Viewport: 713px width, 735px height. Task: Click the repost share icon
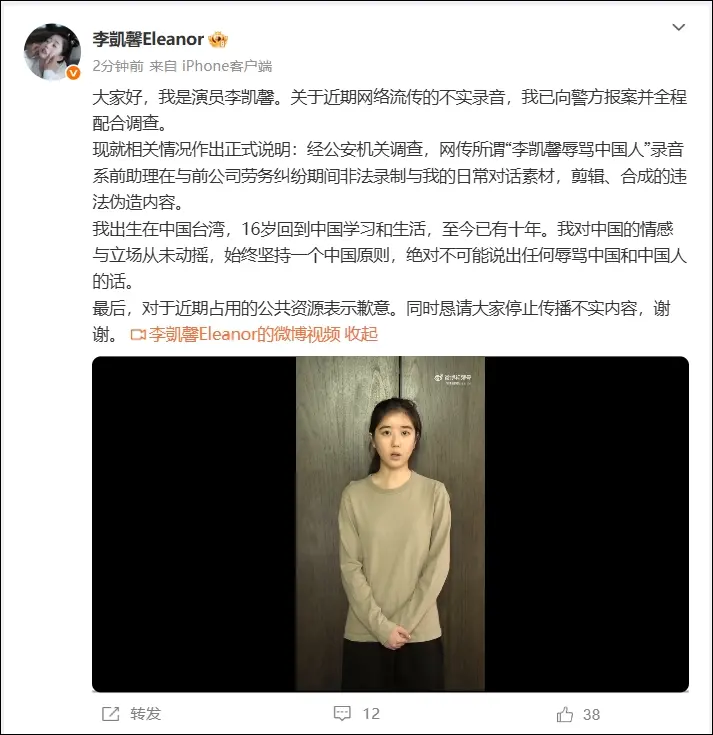pos(111,714)
